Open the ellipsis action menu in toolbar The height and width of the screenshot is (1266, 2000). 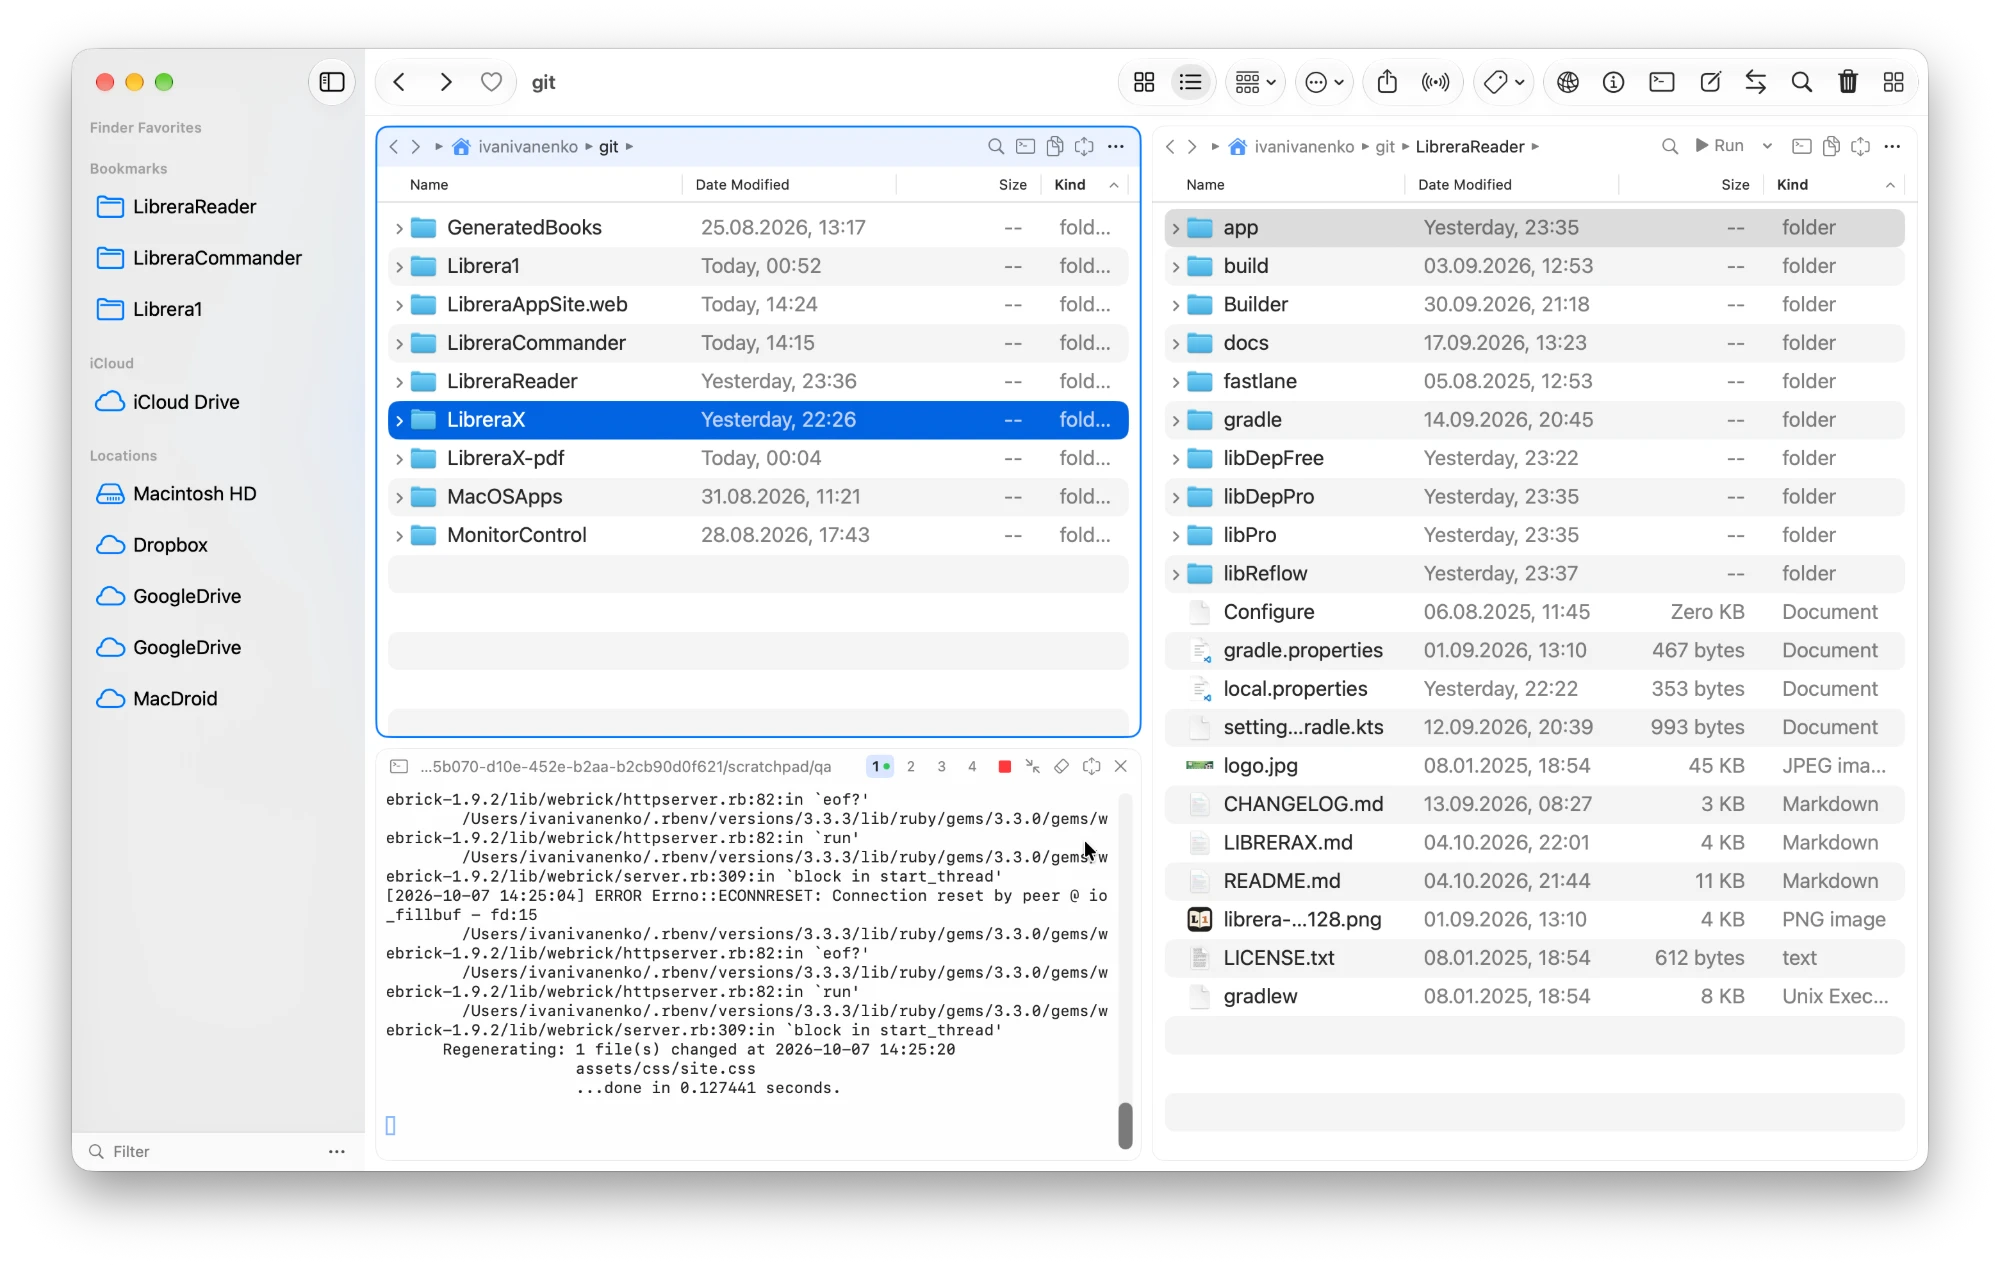pos(1324,82)
